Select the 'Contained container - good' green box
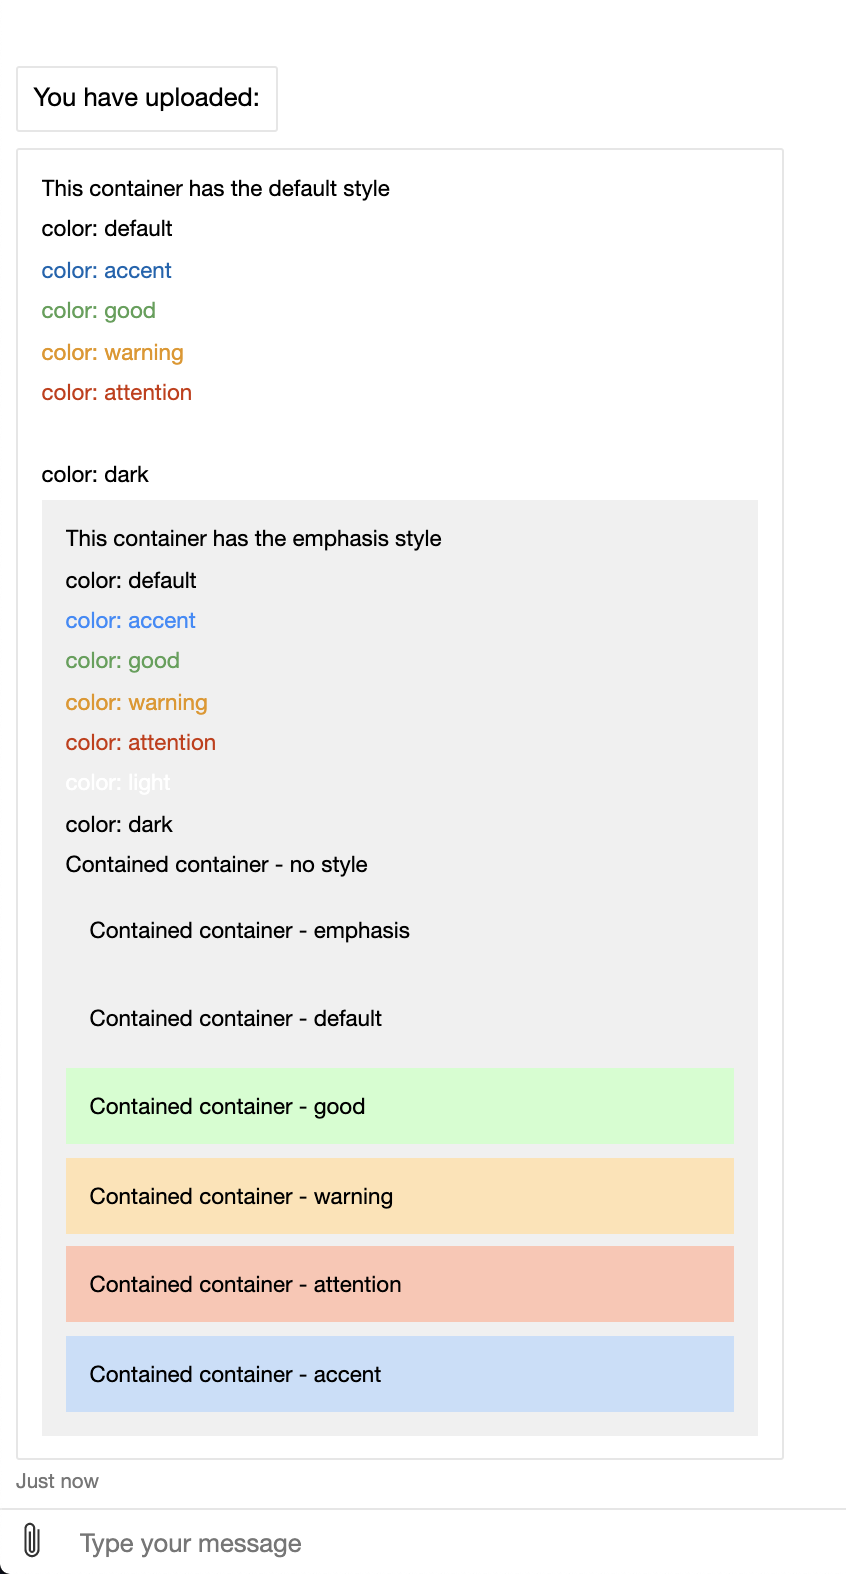This screenshot has width=846, height=1574. (x=399, y=1106)
